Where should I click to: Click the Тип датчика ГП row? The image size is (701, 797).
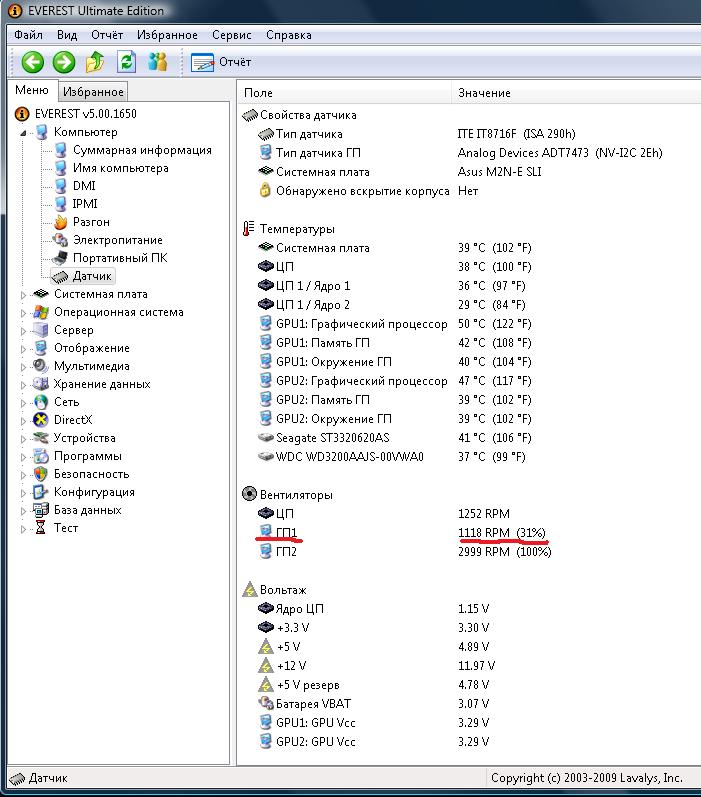[x=461, y=153]
